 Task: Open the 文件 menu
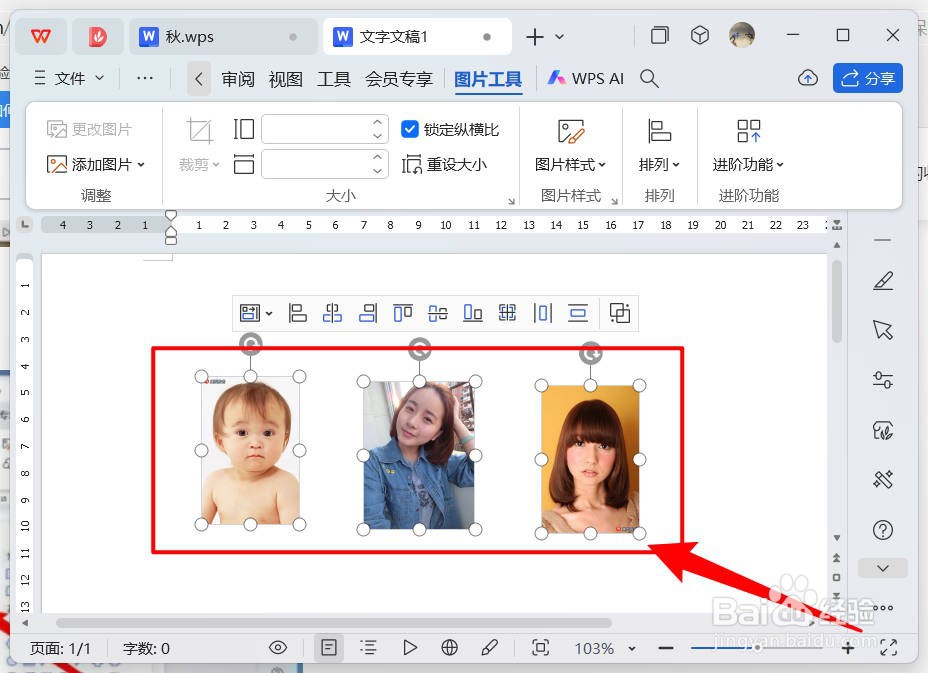(69, 78)
